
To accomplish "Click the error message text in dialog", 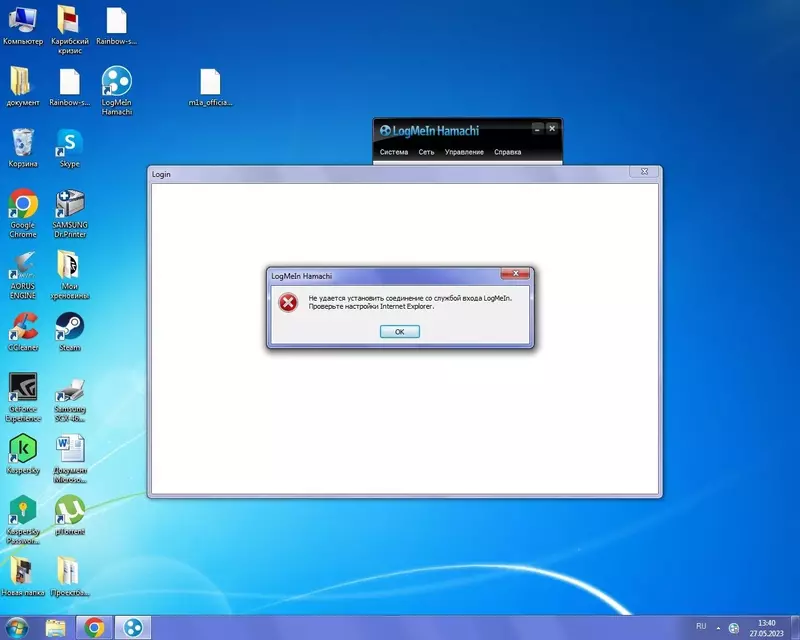I will (x=410, y=302).
